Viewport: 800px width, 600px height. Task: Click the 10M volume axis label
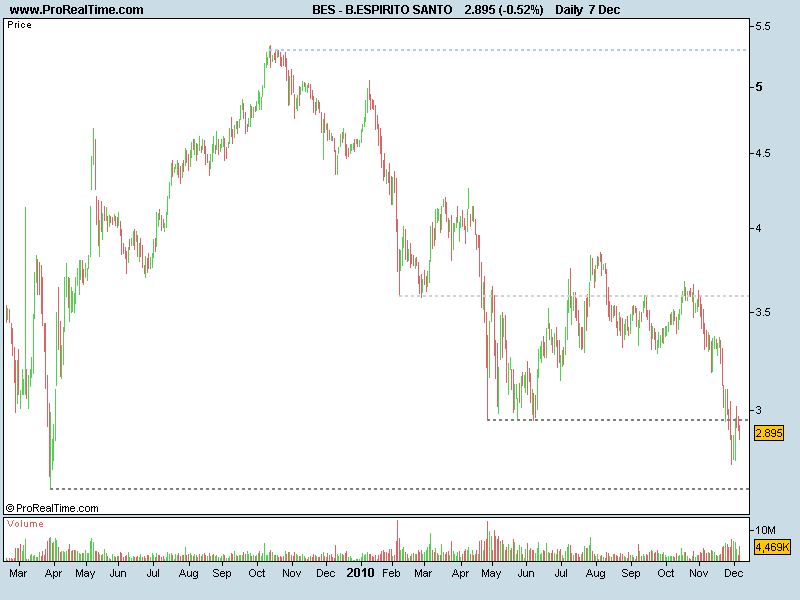[765, 530]
